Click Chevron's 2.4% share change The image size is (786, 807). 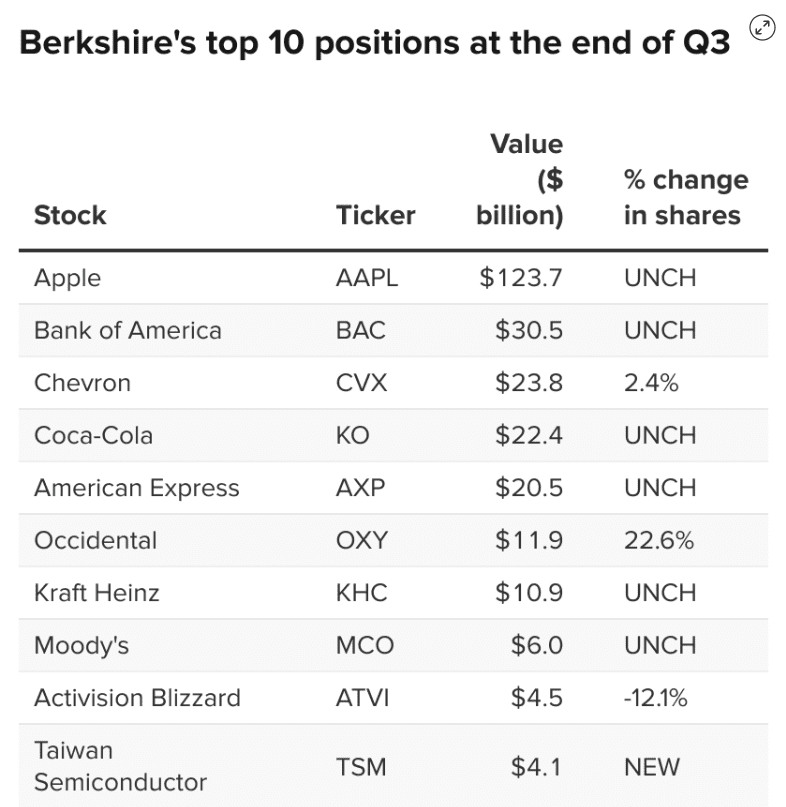651,383
